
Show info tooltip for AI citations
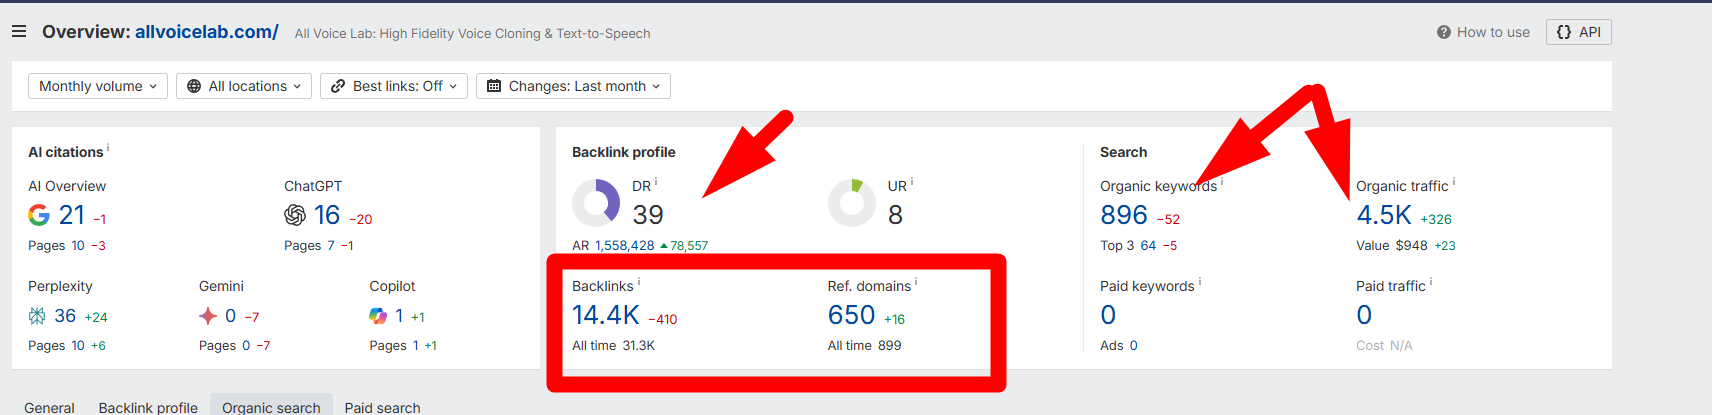click(108, 148)
